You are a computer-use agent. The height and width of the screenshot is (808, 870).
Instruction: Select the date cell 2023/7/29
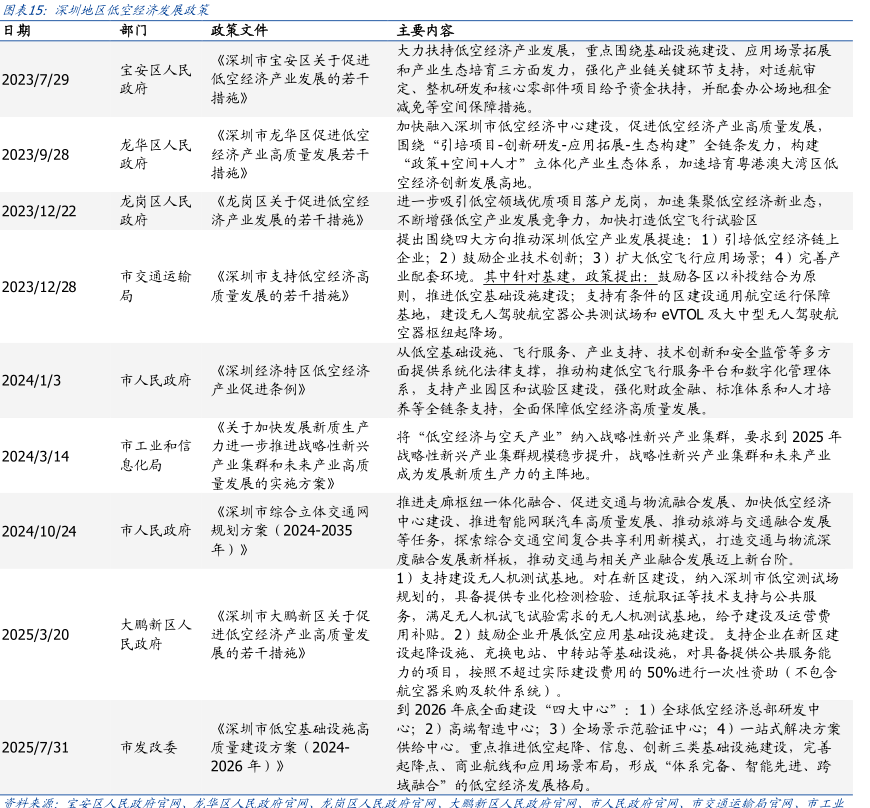(35, 79)
